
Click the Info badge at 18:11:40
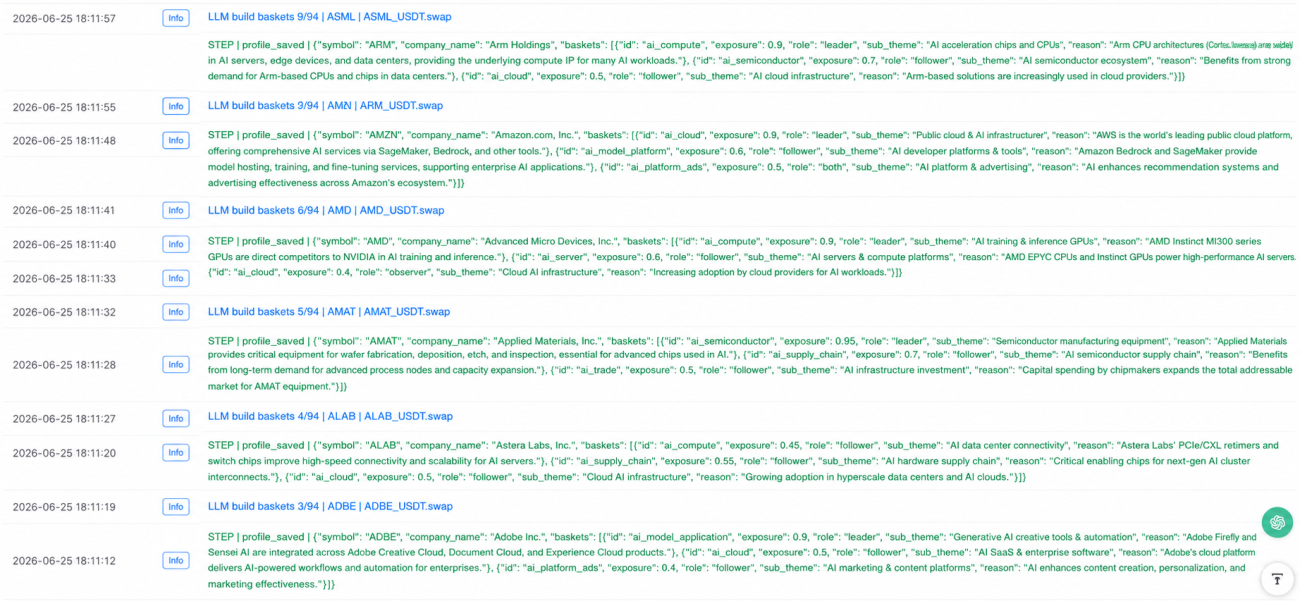(x=176, y=245)
